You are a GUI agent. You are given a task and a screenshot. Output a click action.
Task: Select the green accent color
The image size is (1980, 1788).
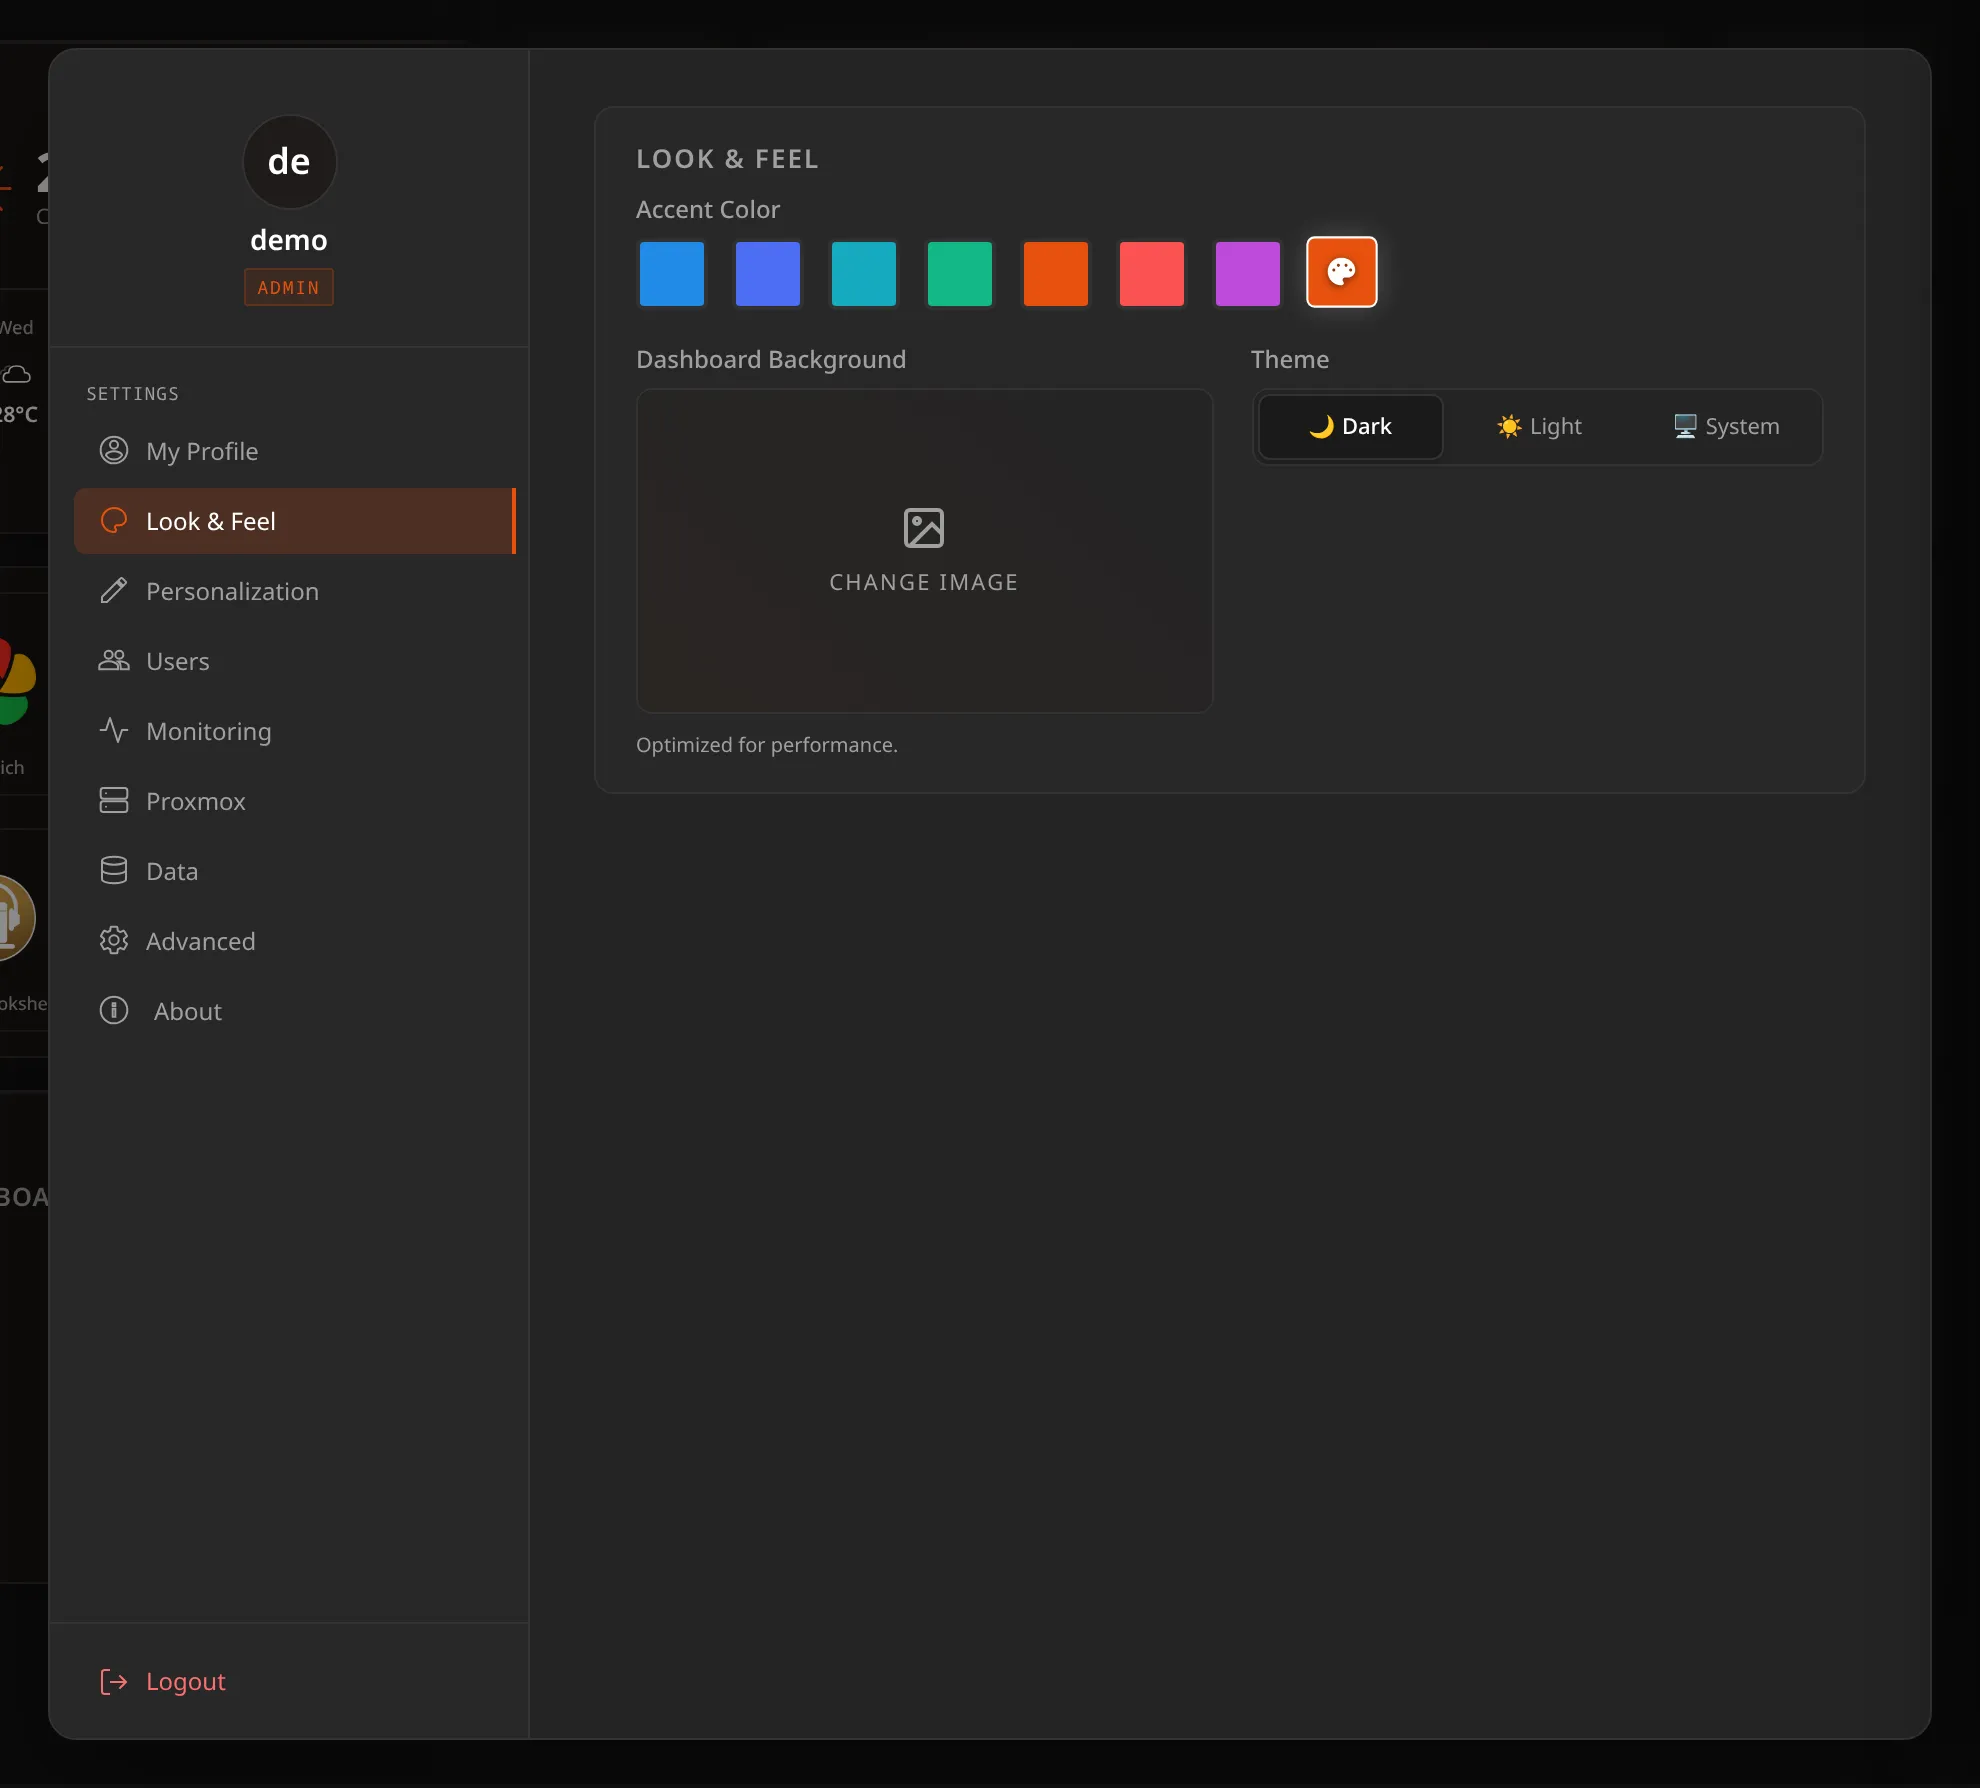(960, 273)
